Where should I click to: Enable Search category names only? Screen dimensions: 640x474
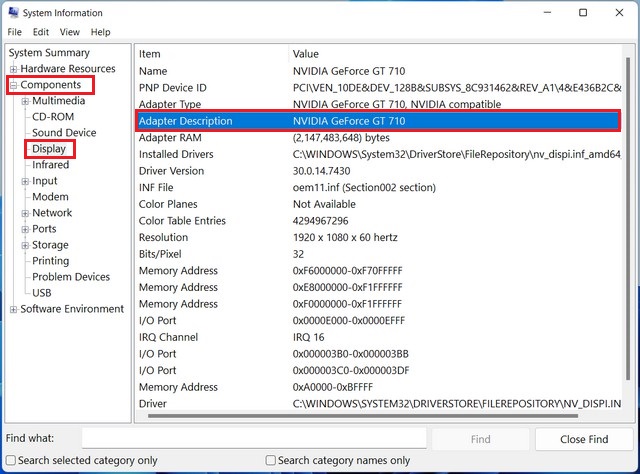click(271, 461)
